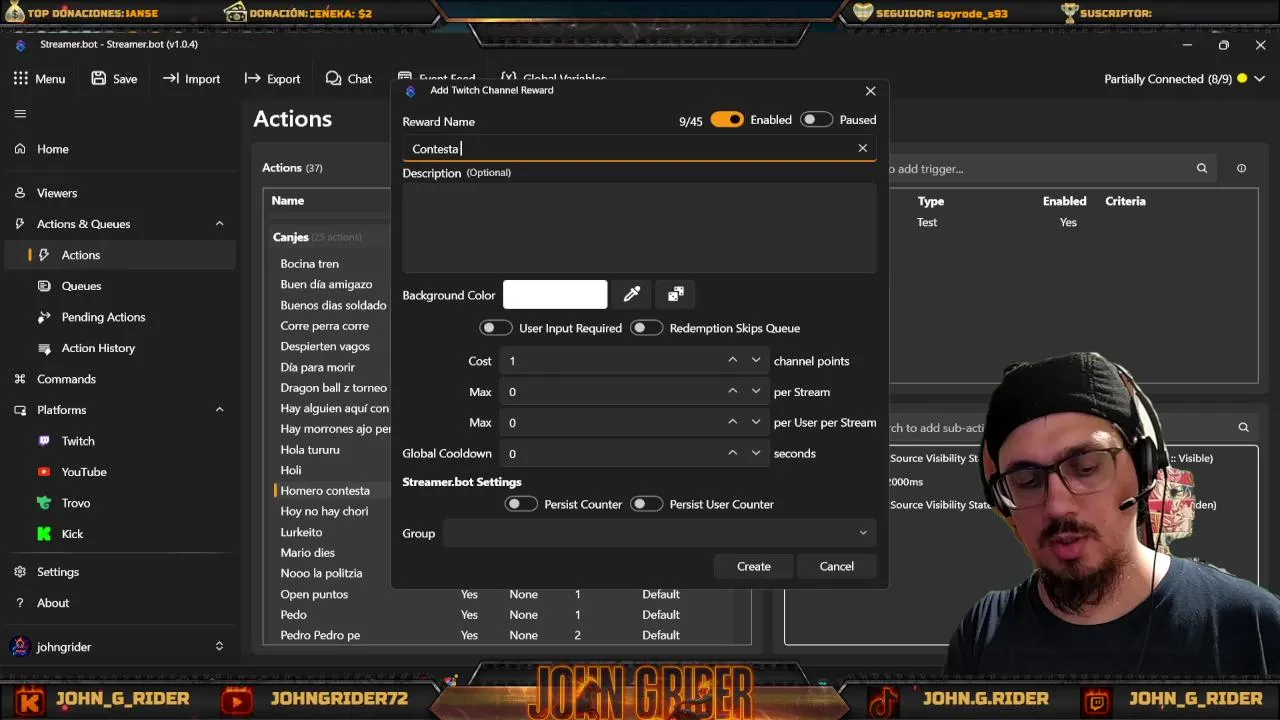This screenshot has width=1280, height=720.
Task: Select Actions in the sidebar
Action: tap(120, 255)
